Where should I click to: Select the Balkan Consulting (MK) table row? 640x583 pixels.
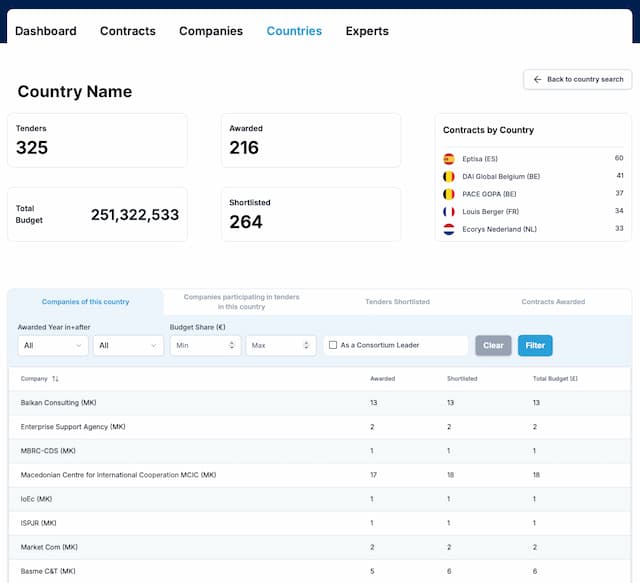coord(320,403)
